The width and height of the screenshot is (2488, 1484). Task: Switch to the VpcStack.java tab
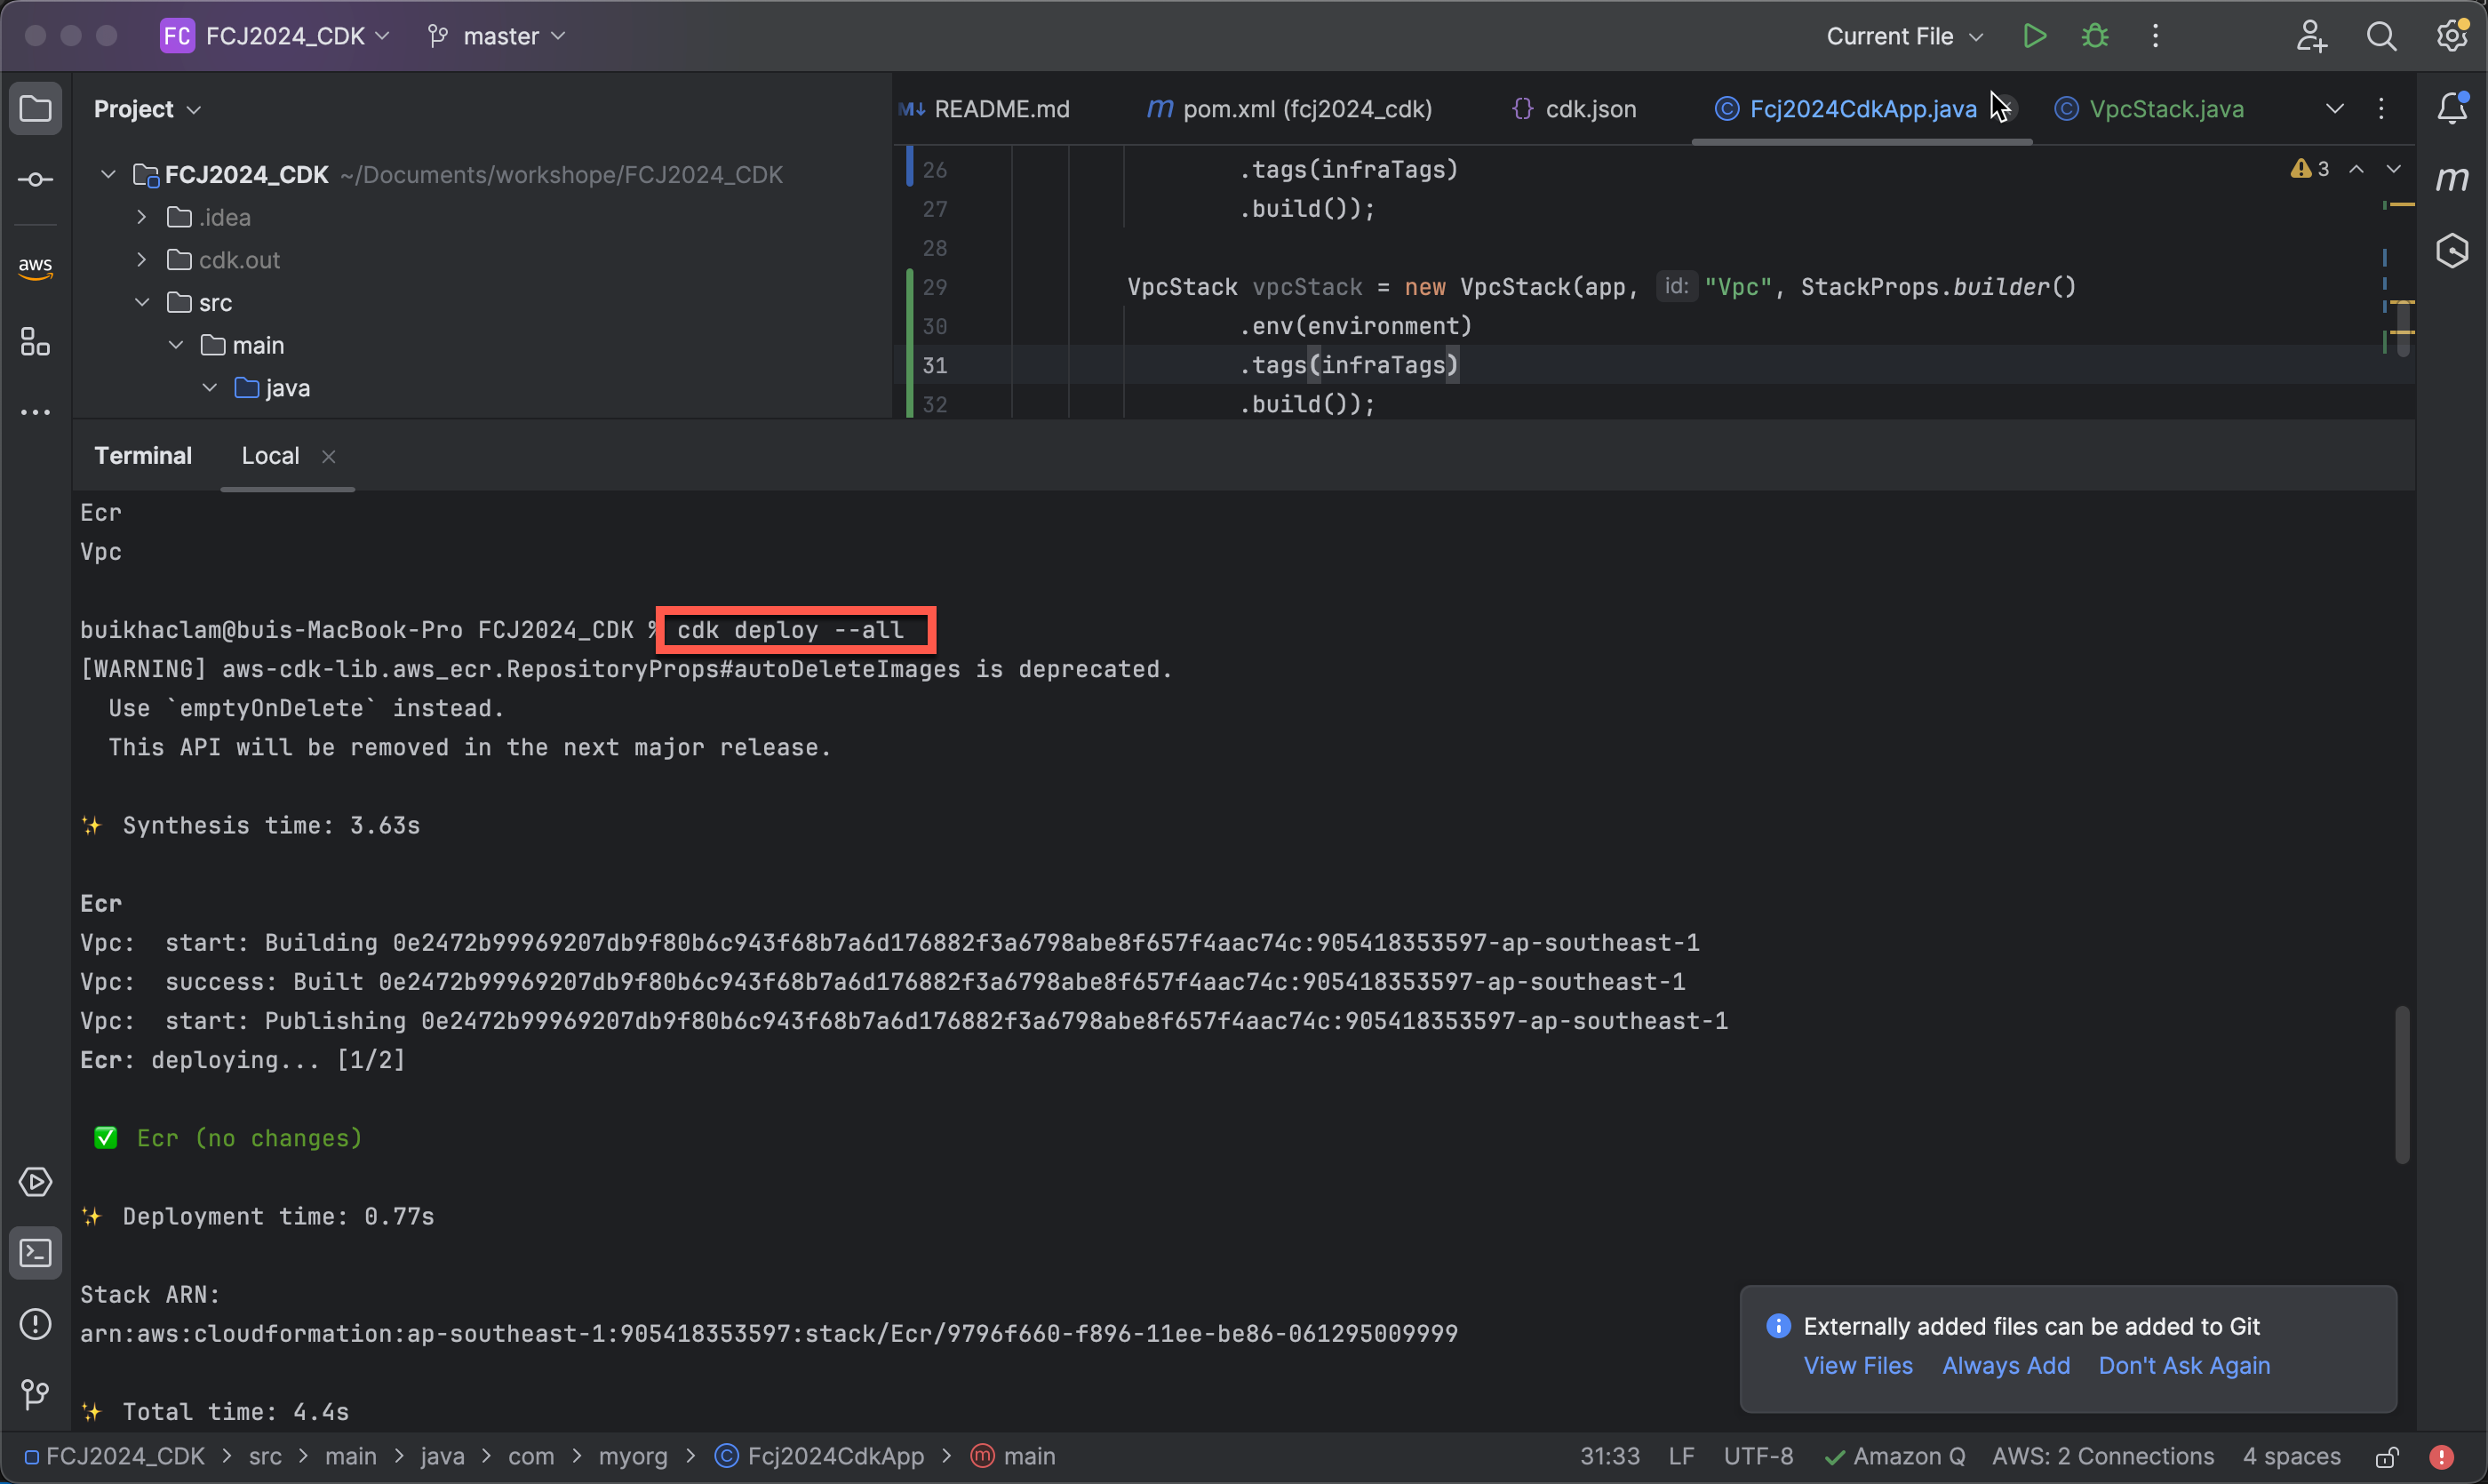[2149, 109]
